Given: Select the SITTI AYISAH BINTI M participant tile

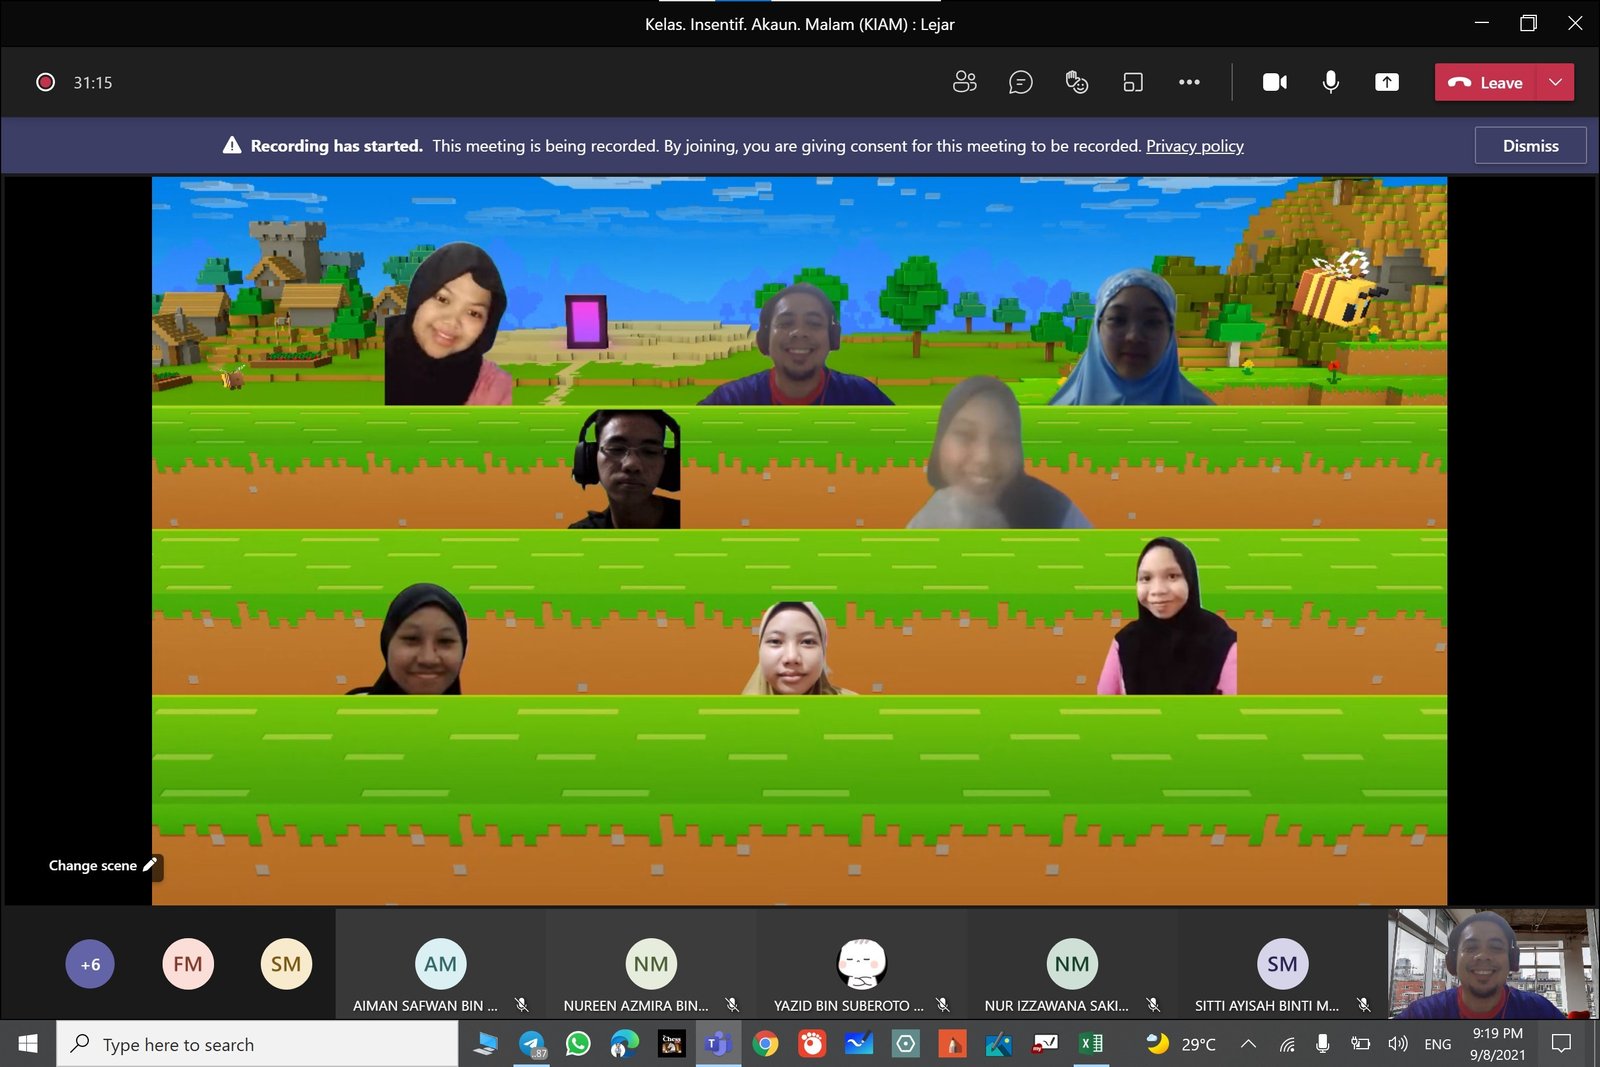Looking at the screenshot, I should point(1282,965).
